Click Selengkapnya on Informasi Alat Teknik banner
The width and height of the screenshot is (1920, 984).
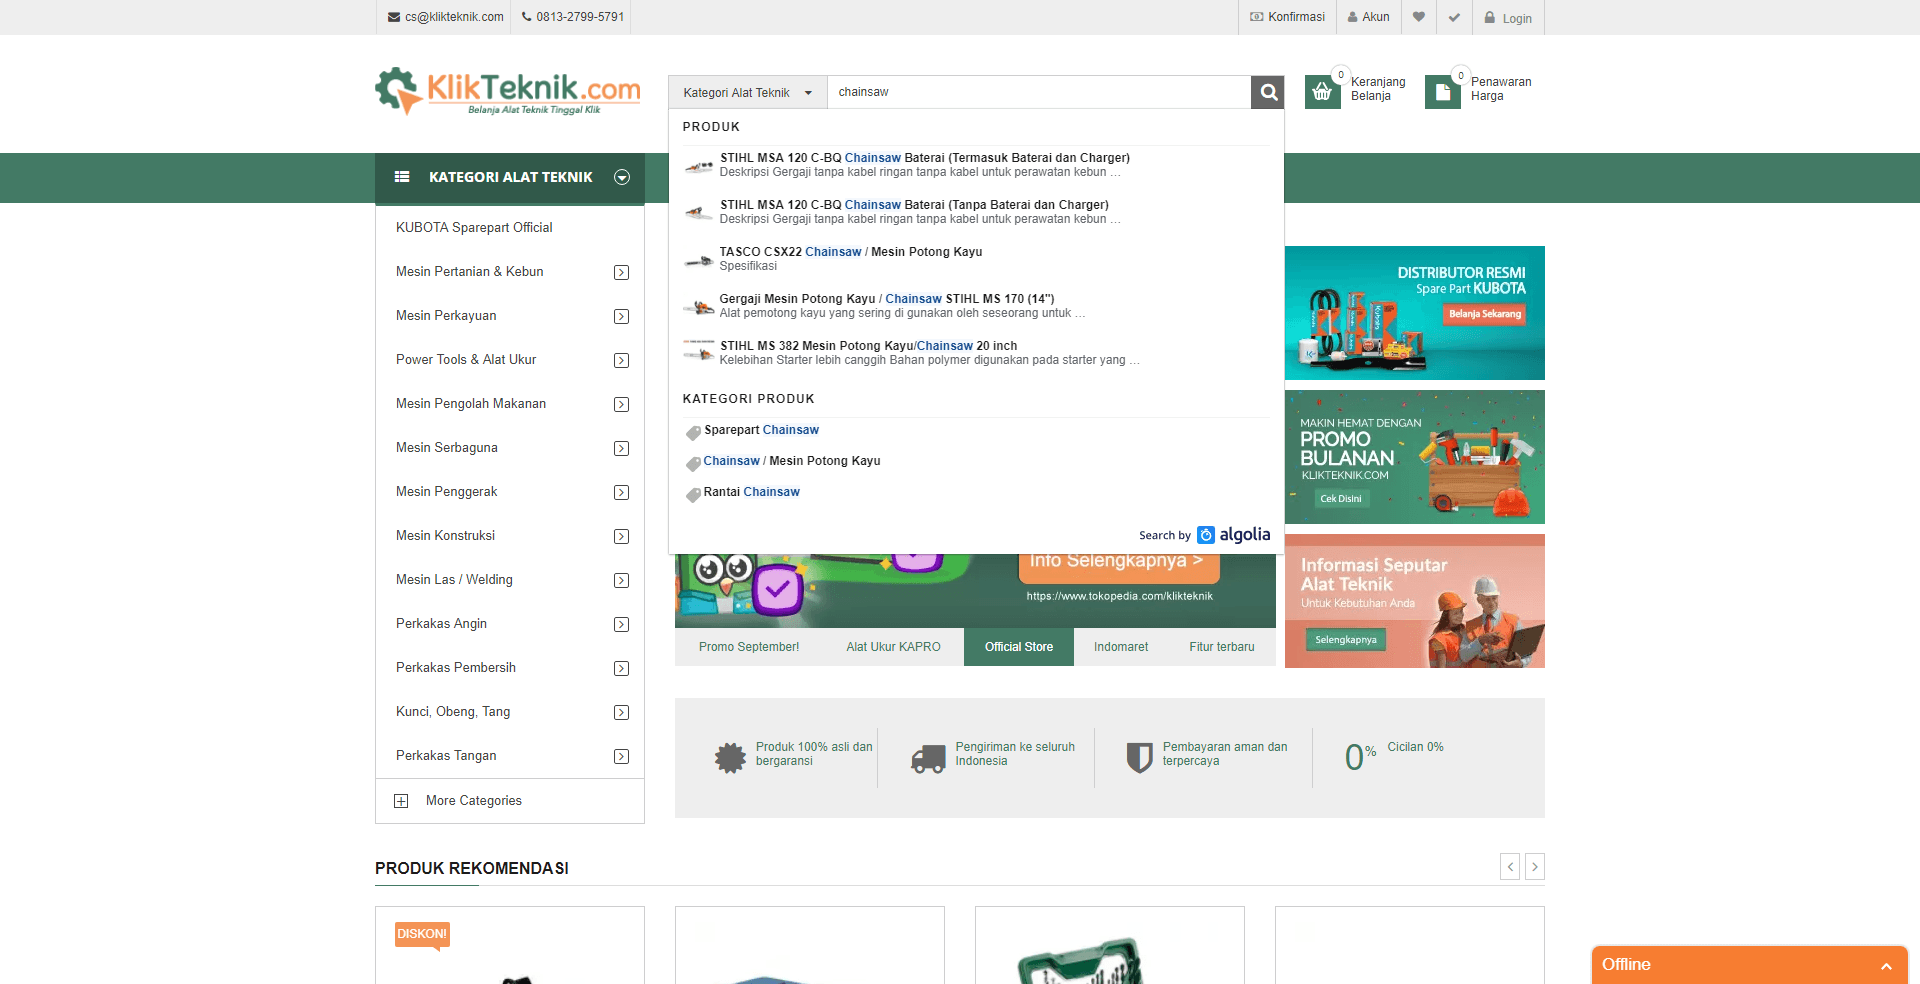[1345, 640]
